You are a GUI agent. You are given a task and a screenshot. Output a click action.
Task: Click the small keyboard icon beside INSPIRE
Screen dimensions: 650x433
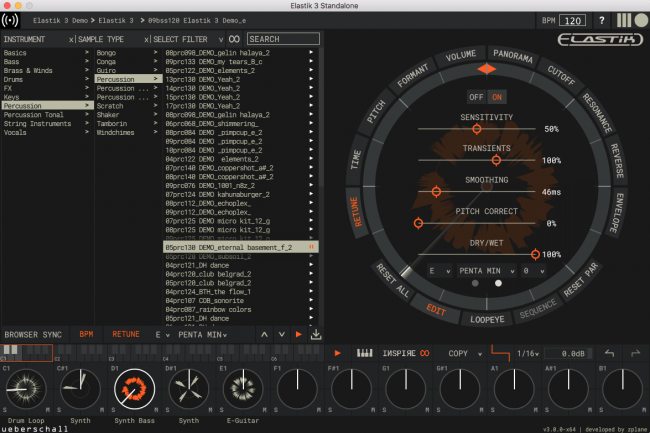(365, 353)
